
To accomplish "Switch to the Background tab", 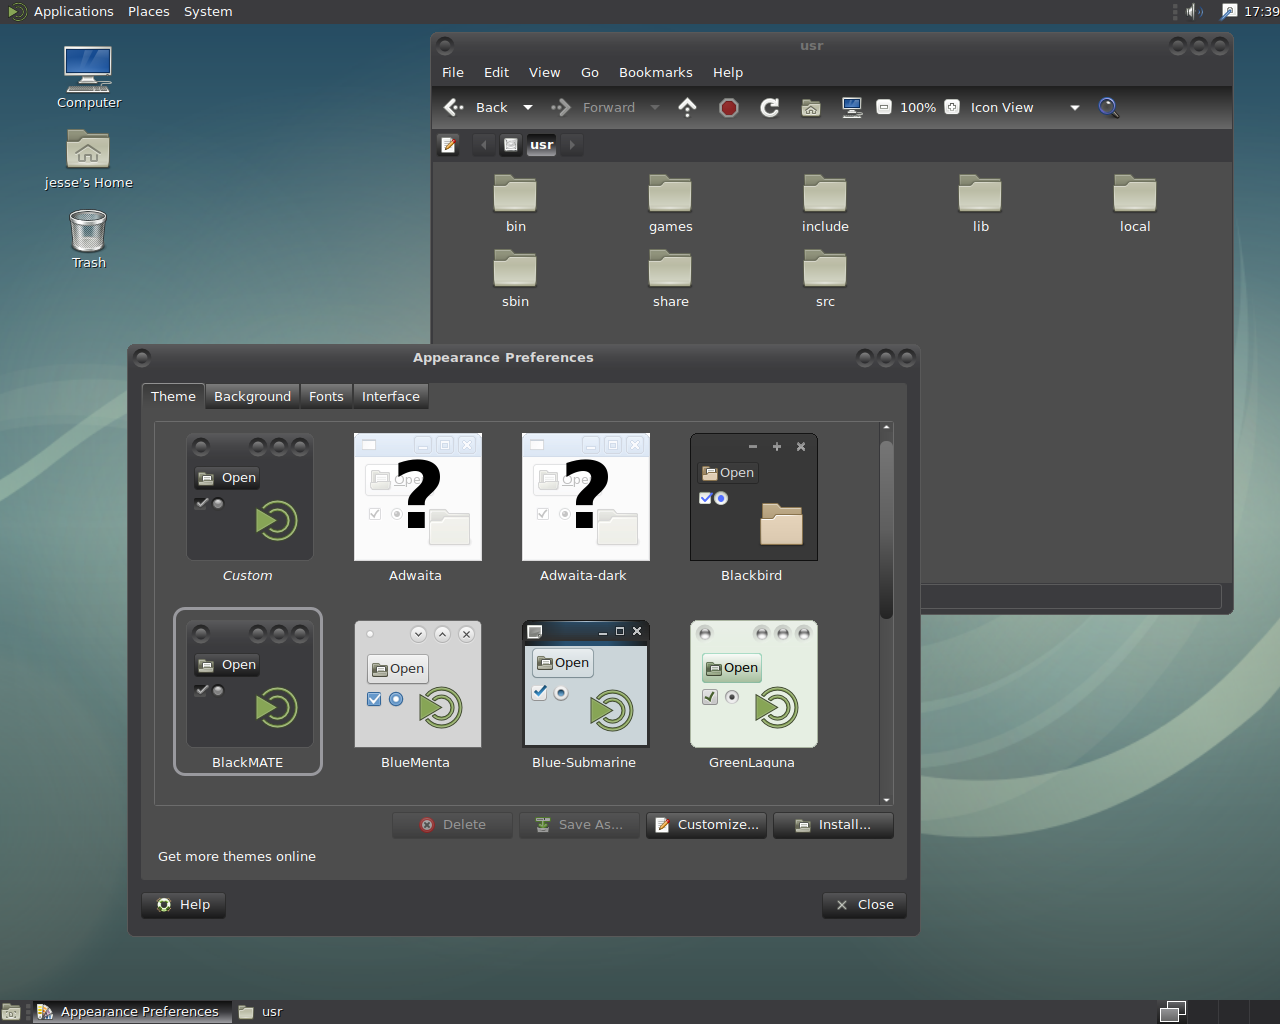I will 252,396.
